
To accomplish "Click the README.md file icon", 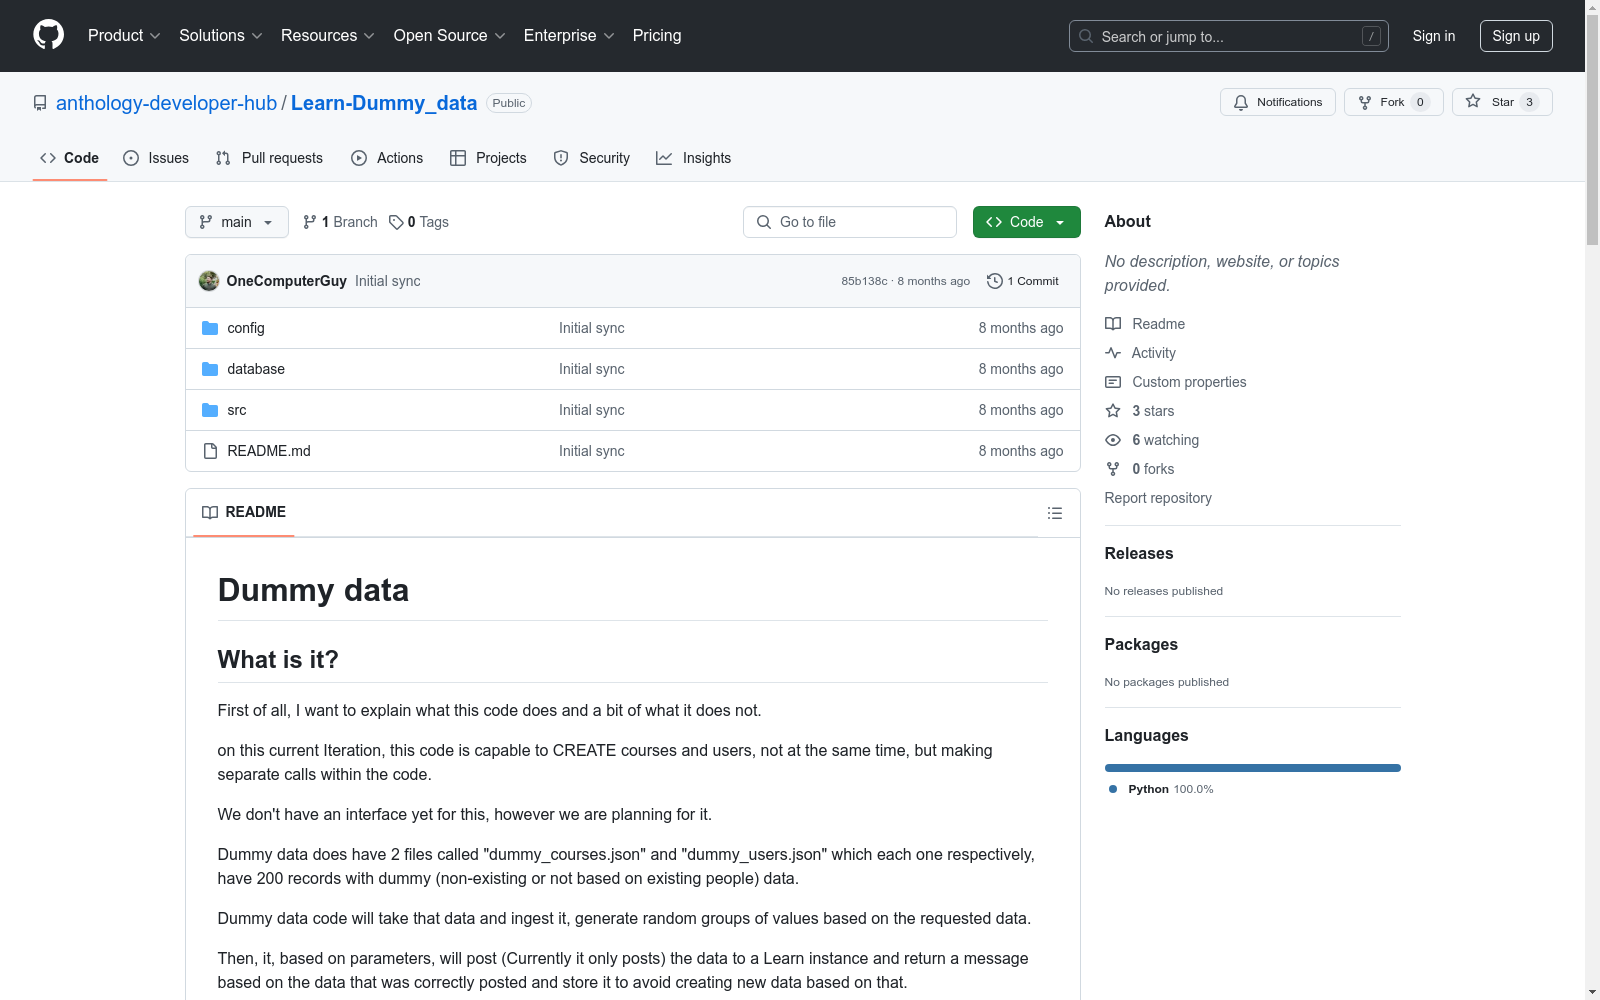I will pyautogui.click(x=210, y=451).
